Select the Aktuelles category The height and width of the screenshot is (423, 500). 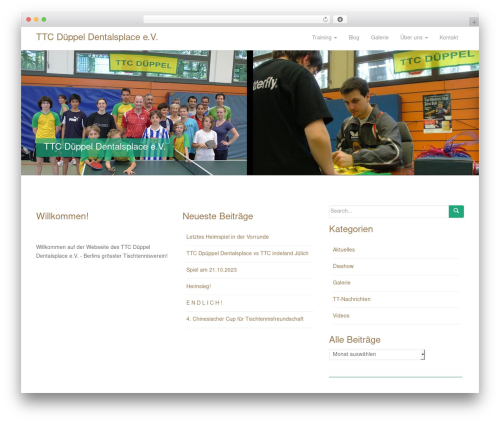coord(344,250)
